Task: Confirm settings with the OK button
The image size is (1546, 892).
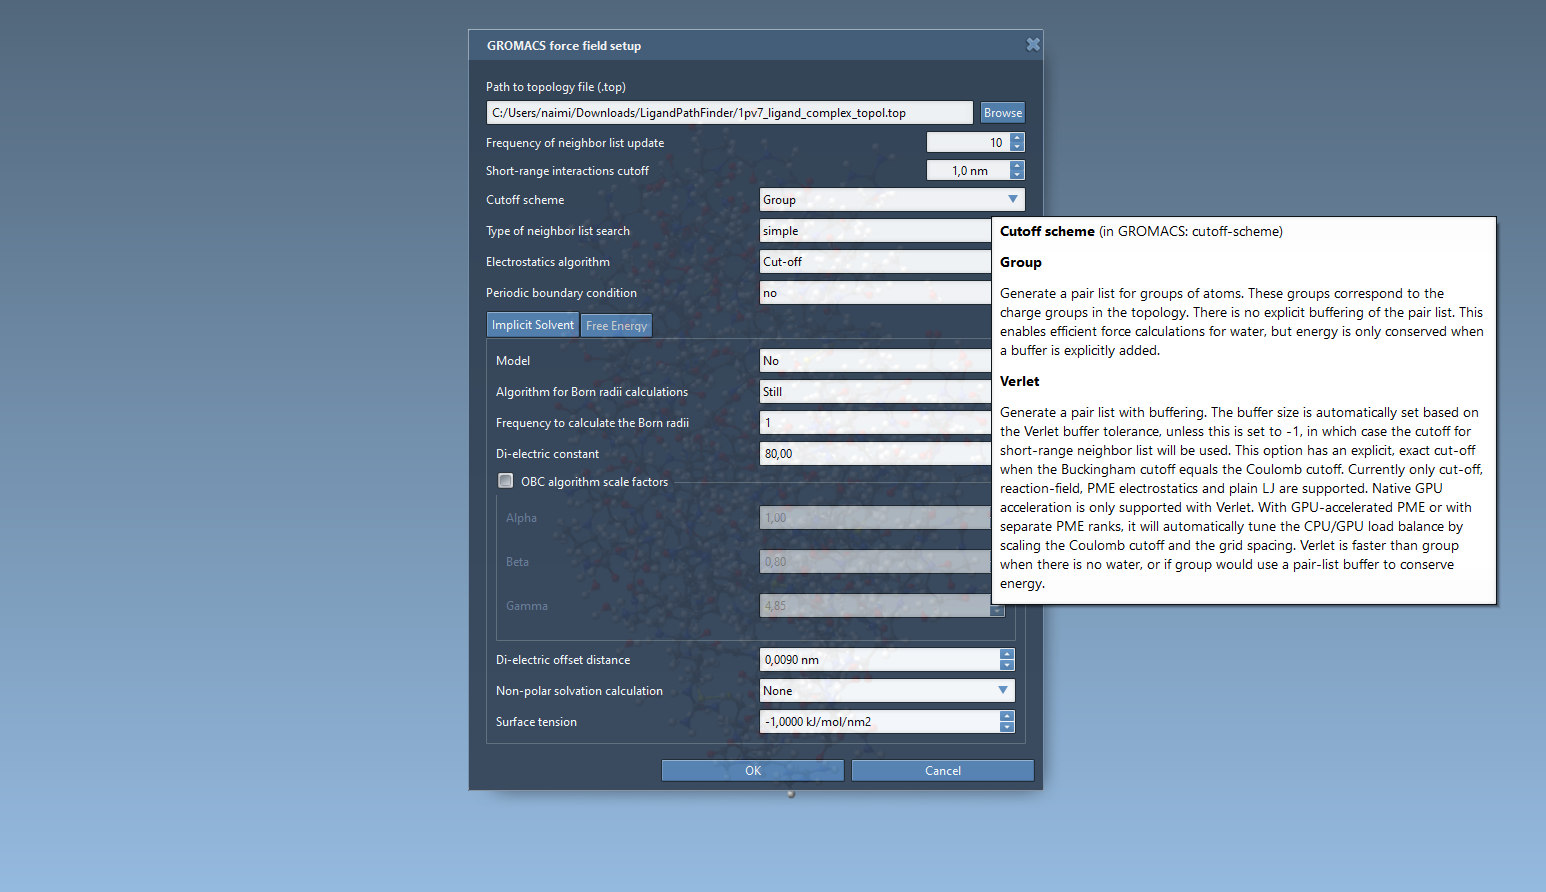Action: pyautogui.click(x=753, y=771)
